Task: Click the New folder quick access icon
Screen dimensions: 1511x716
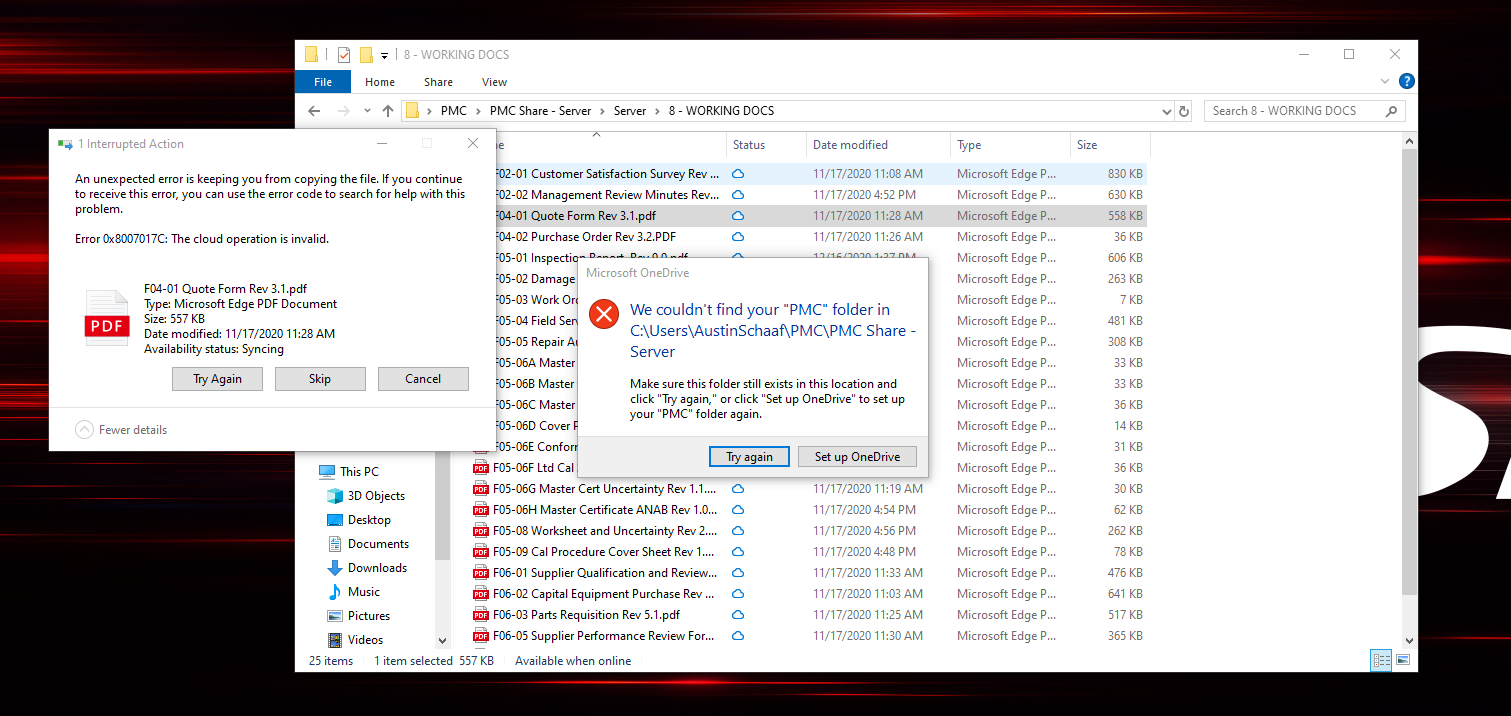Action: [366, 55]
